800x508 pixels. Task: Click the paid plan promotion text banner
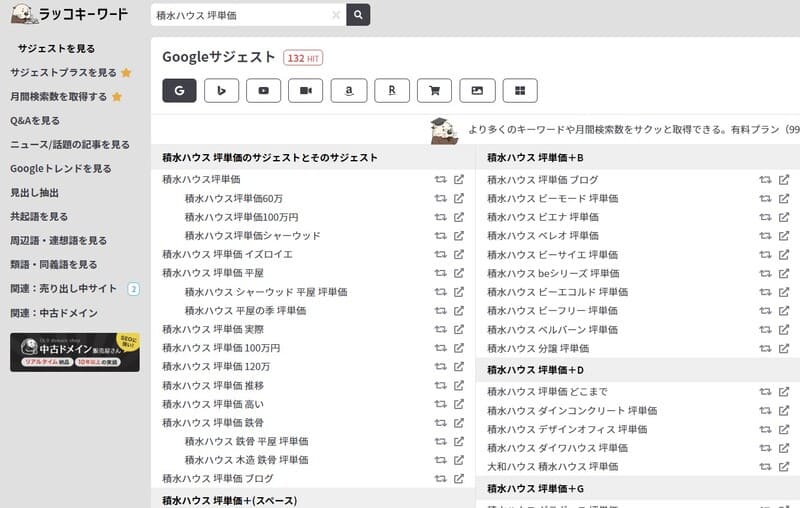(x=634, y=130)
